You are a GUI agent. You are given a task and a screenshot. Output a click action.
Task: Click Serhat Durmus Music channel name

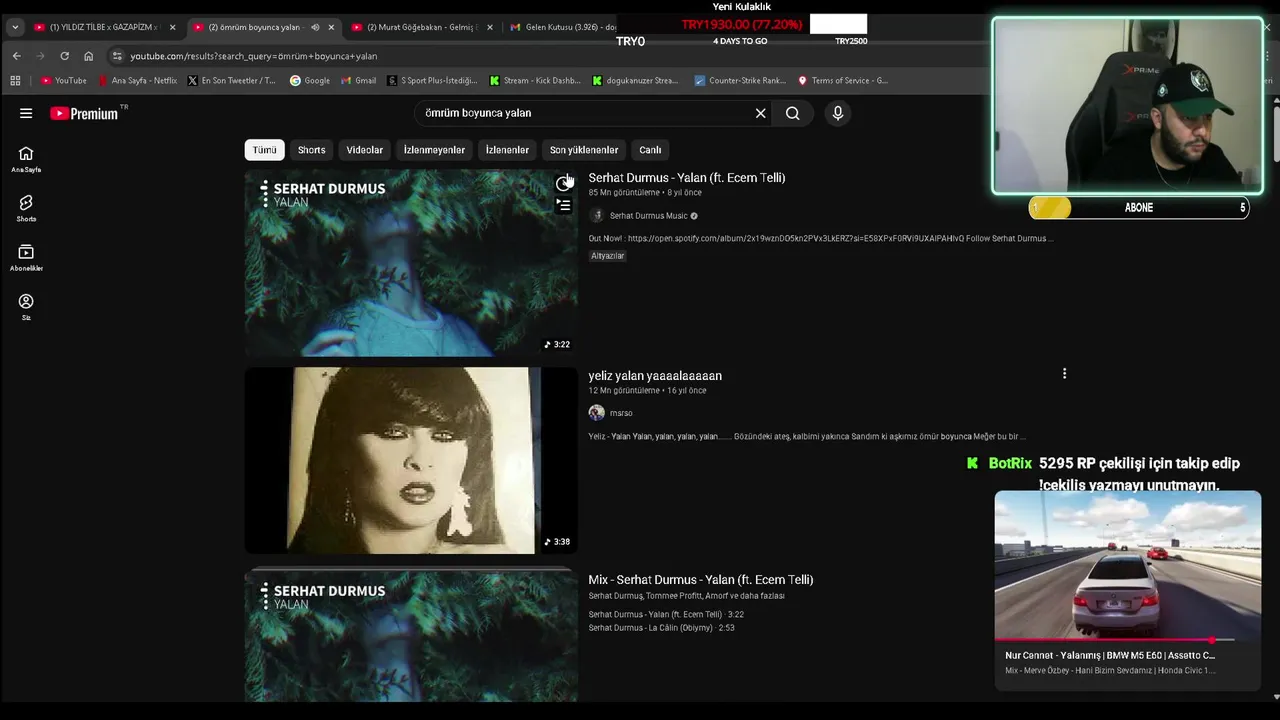(x=648, y=216)
